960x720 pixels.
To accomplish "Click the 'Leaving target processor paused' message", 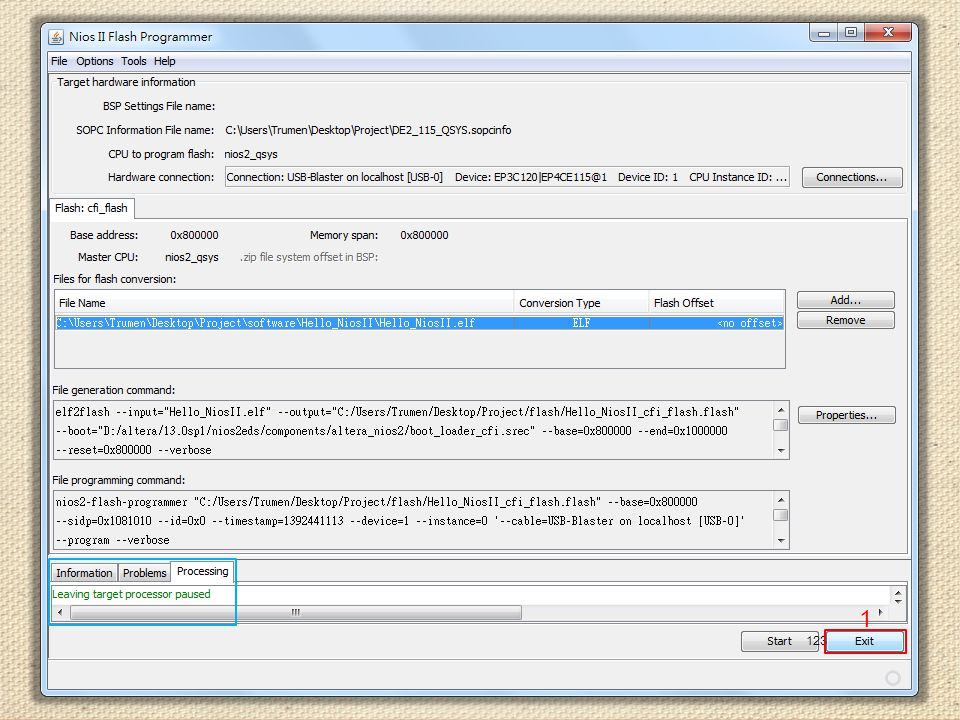I will pos(131,594).
